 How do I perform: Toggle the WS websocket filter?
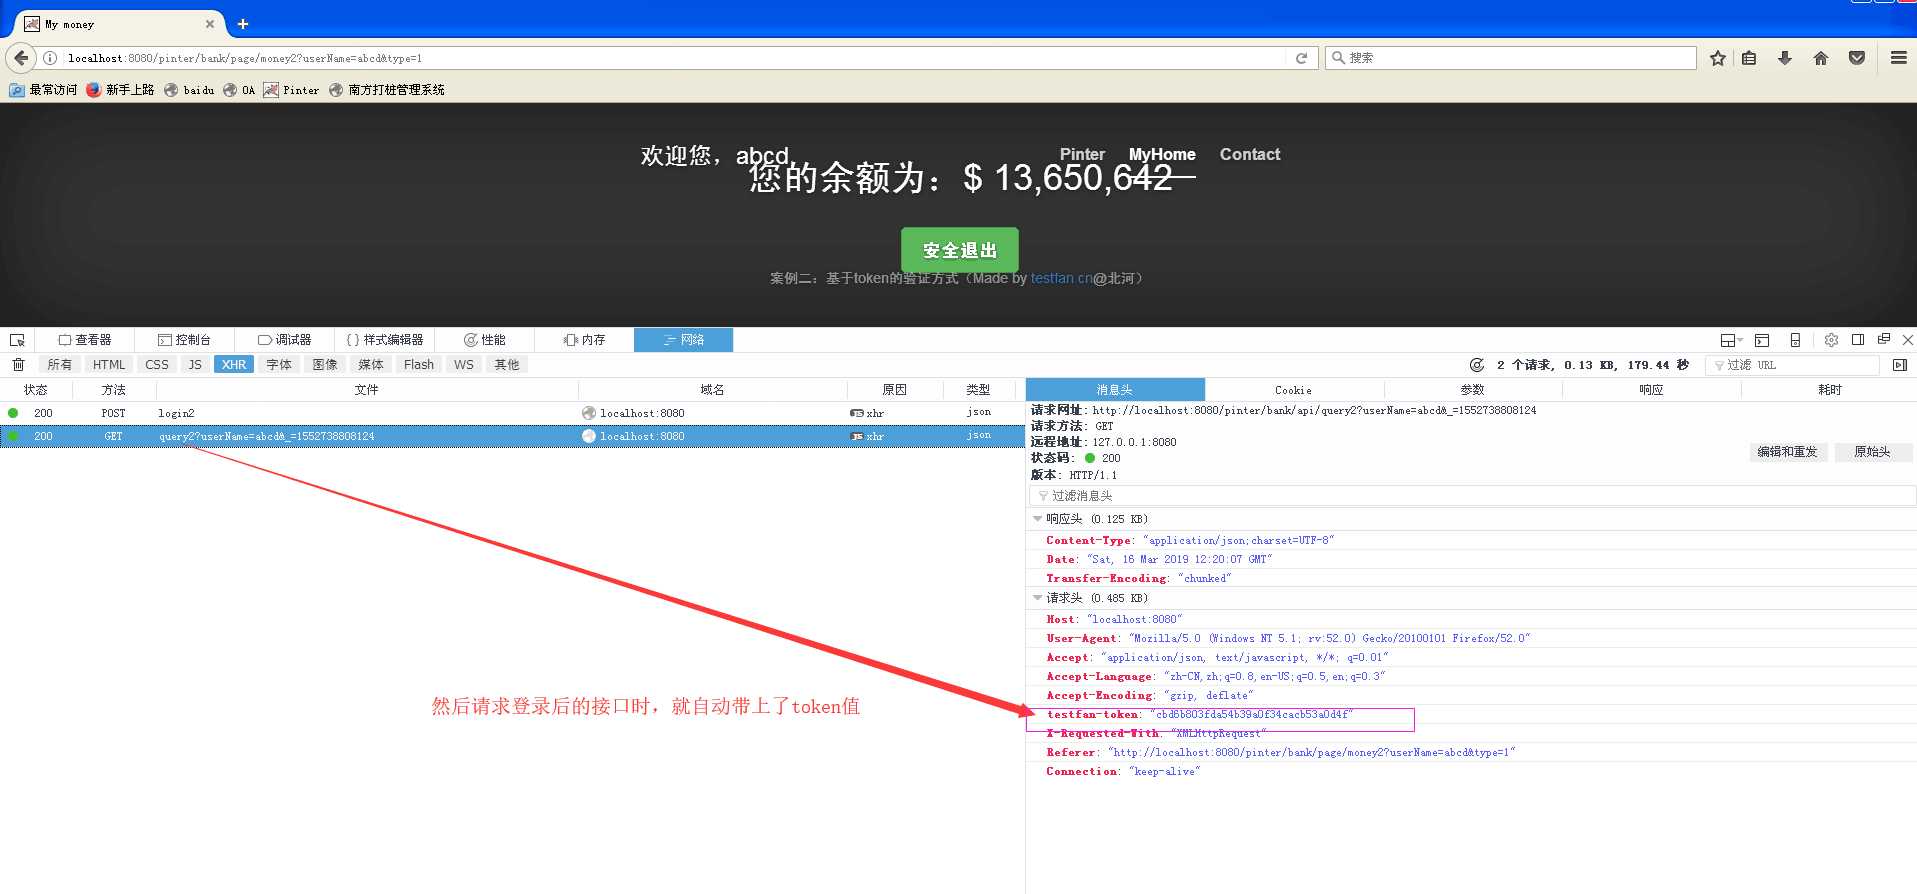pos(464,365)
